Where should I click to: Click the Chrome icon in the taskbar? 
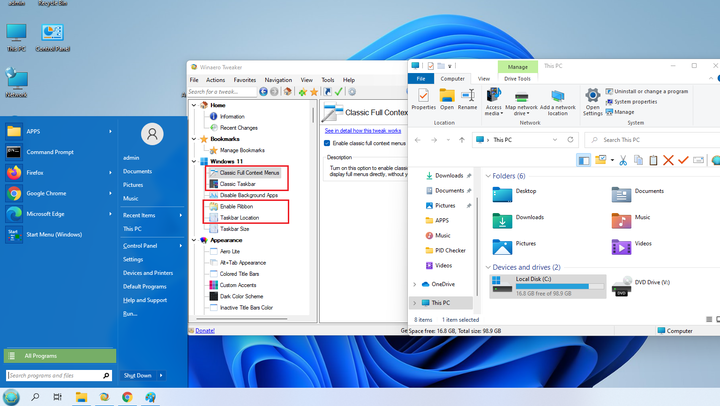(x=127, y=397)
